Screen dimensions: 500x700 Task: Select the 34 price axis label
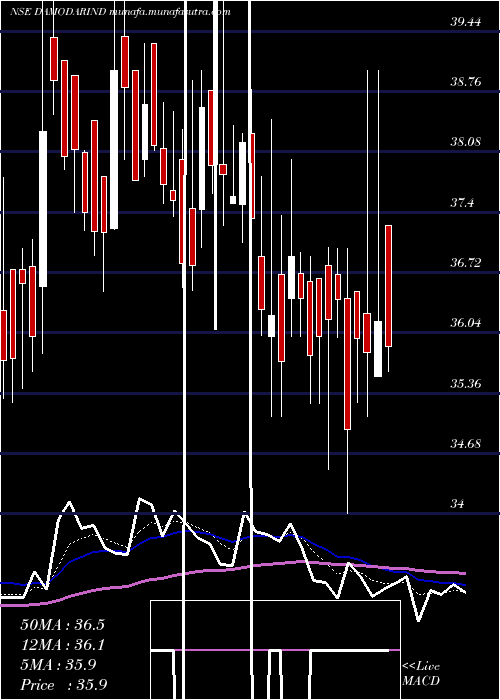(458, 504)
